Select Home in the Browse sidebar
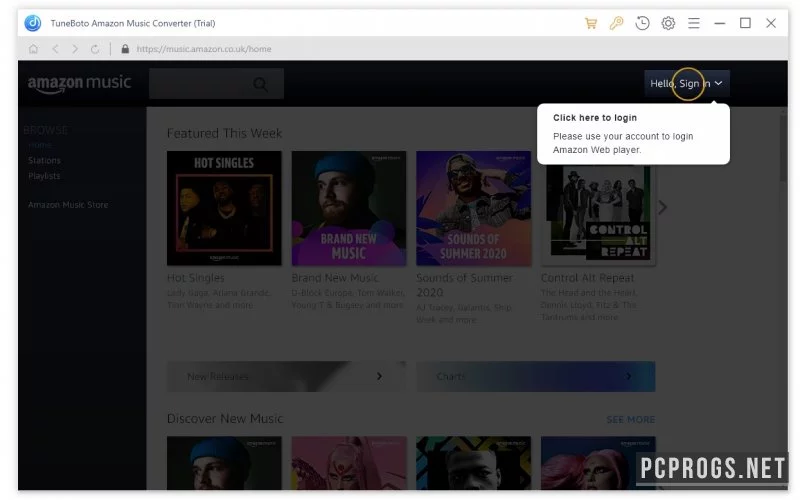Image resolution: width=800 pixels, height=500 pixels. pyautogui.click(x=40, y=145)
